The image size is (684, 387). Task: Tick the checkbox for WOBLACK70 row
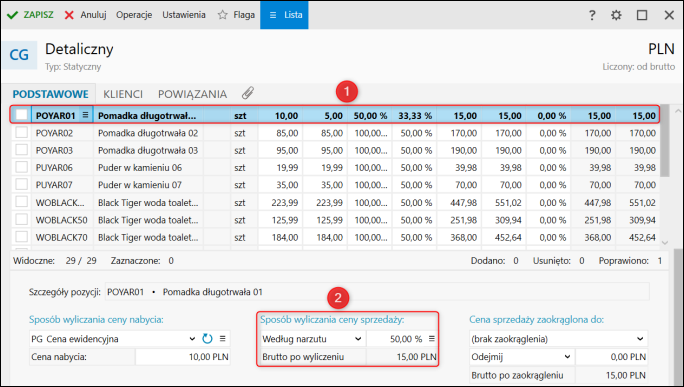[21, 237]
